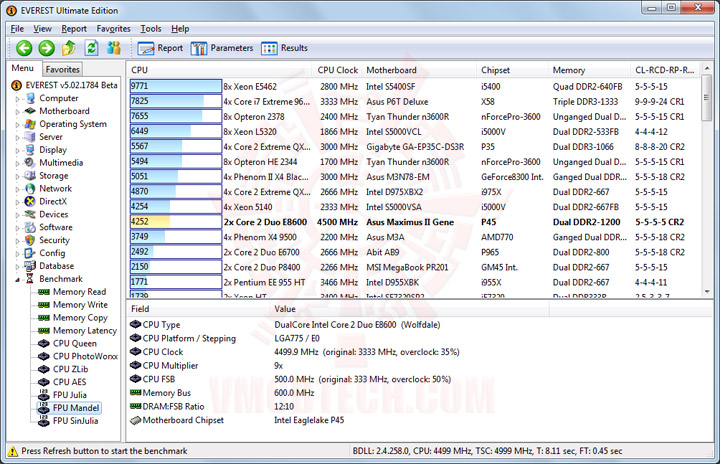
Task: Expand the Motherboard tree node
Action: pyautogui.click(x=17, y=112)
